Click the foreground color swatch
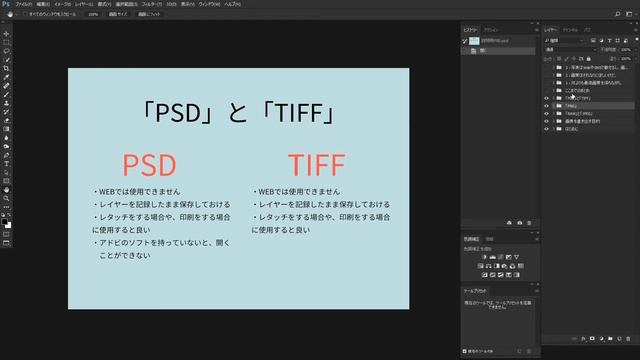Viewport: 640px width, 360px height. (4, 222)
